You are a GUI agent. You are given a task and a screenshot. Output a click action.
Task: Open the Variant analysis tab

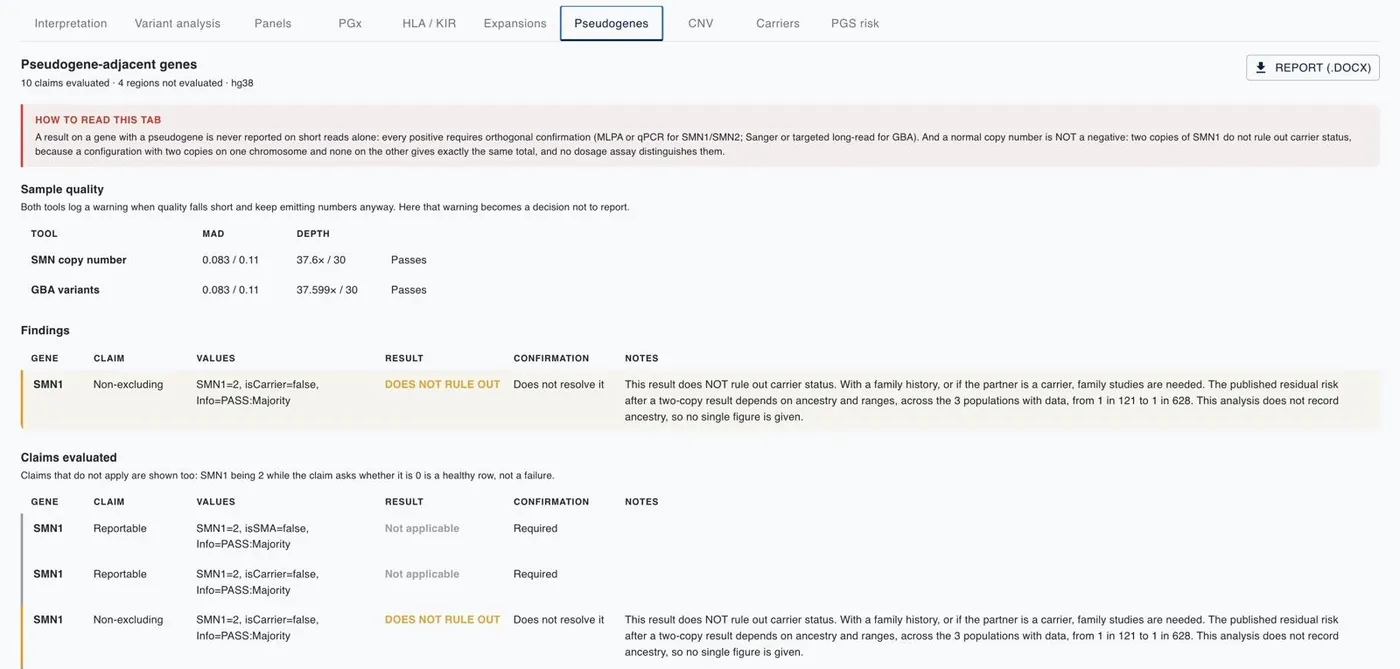click(178, 23)
